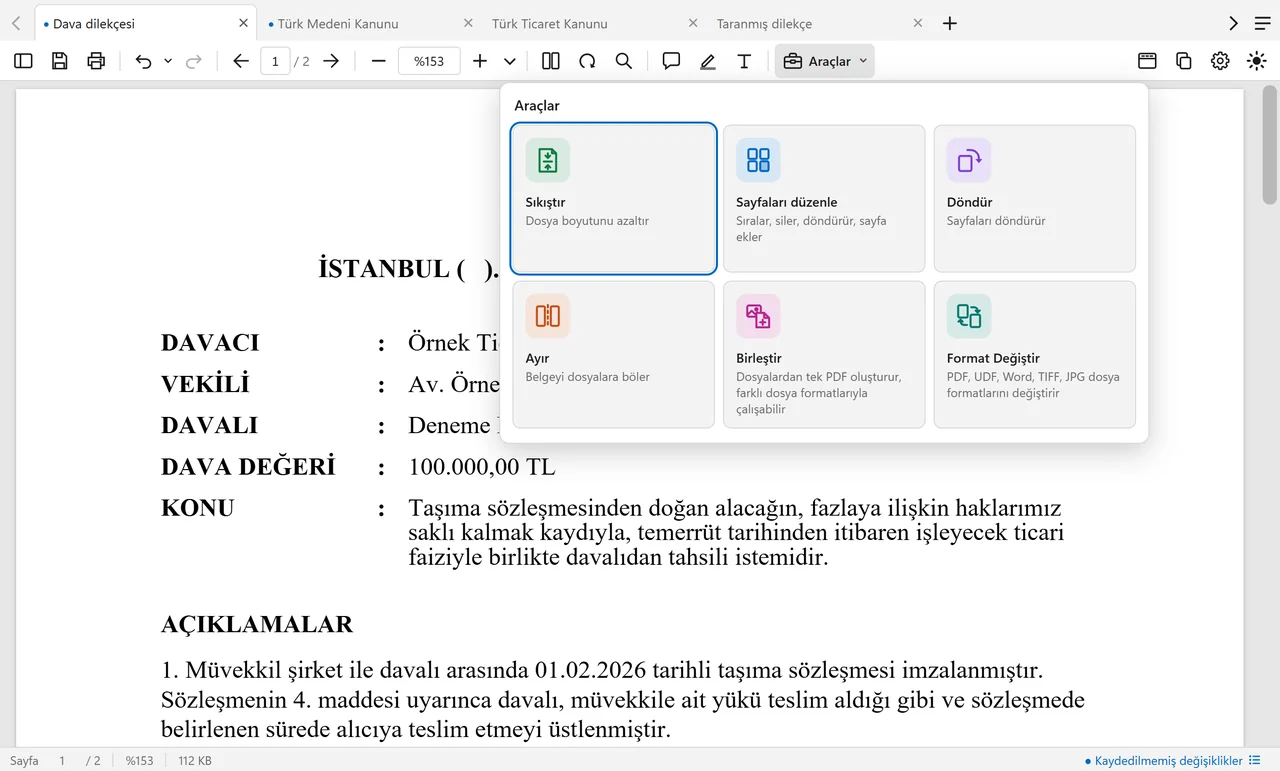Screen dimensions: 1280x771
Task: Zoom in with the plus button
Action: [x=480, y=61]
